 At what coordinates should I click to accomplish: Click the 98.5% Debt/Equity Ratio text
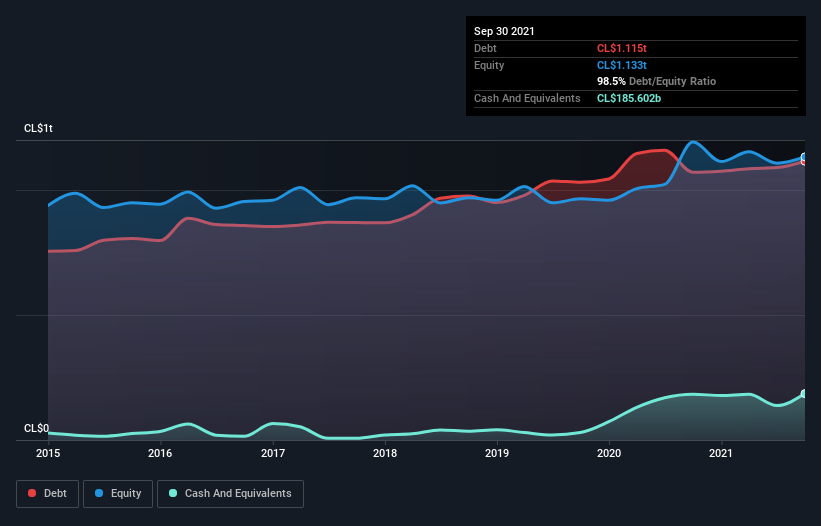click(657, 81)
